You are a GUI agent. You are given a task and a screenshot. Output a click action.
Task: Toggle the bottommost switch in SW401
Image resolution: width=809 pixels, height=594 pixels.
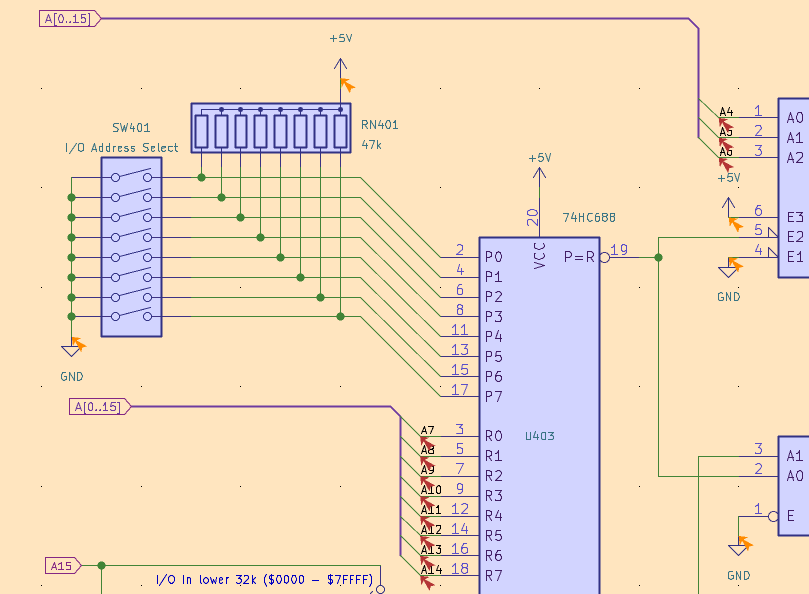coord(131,317)
